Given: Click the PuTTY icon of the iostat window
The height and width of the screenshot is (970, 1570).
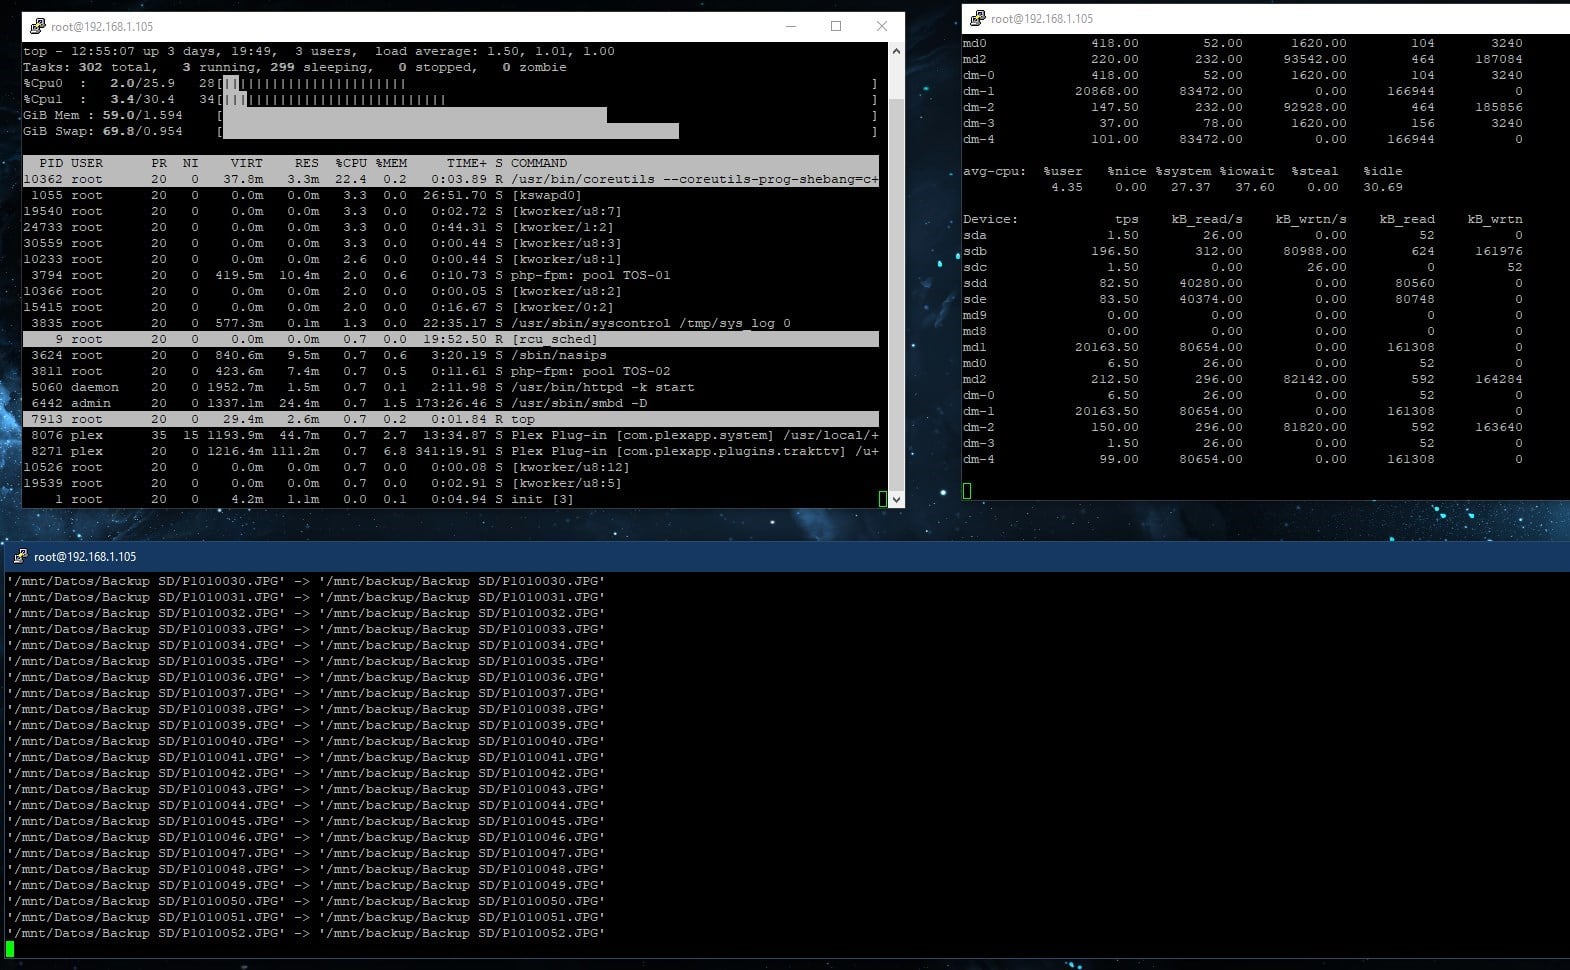Looking at the screenshot, I should tap(978, 18).
